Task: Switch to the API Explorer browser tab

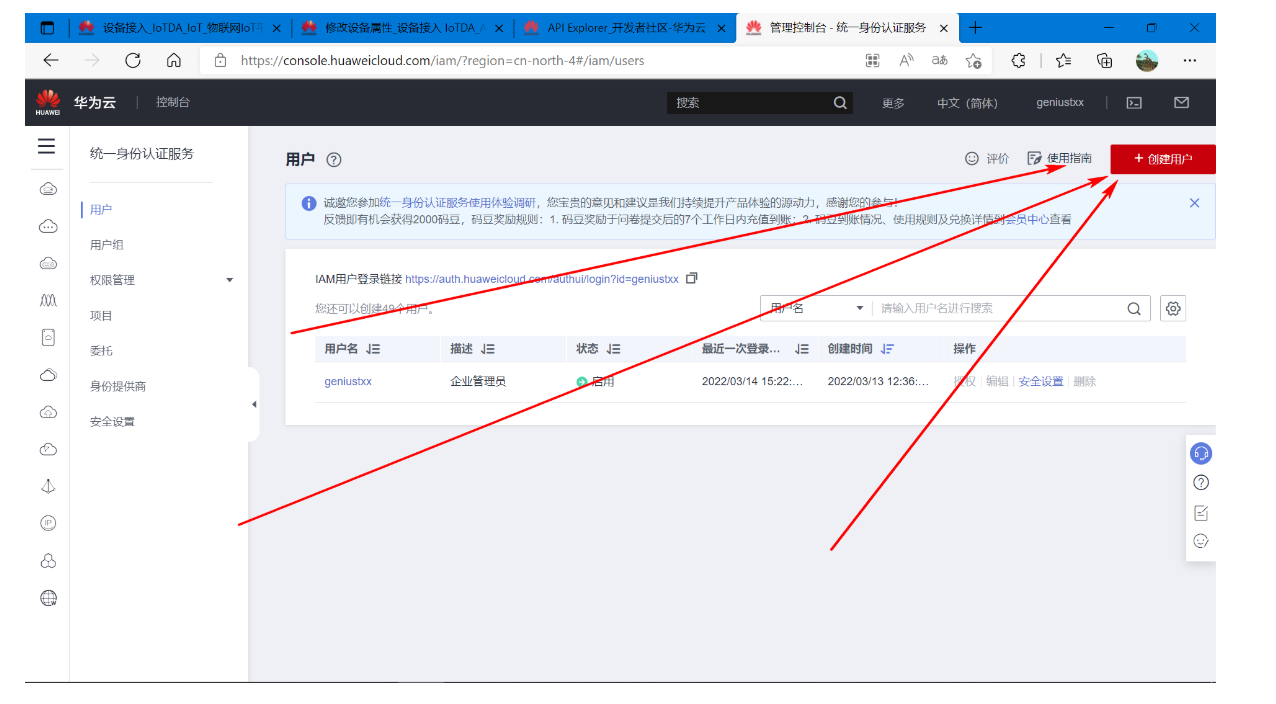Action: coord(625,28)
